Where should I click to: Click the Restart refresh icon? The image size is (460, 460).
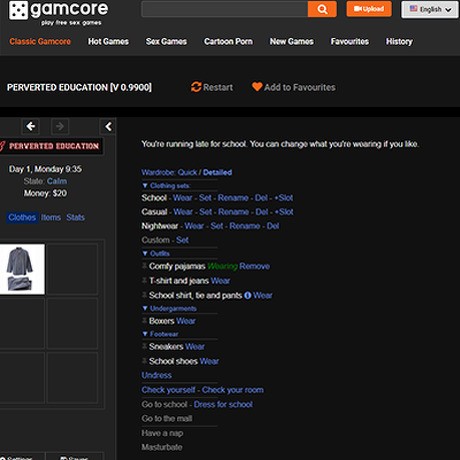(x=196, y=87)
